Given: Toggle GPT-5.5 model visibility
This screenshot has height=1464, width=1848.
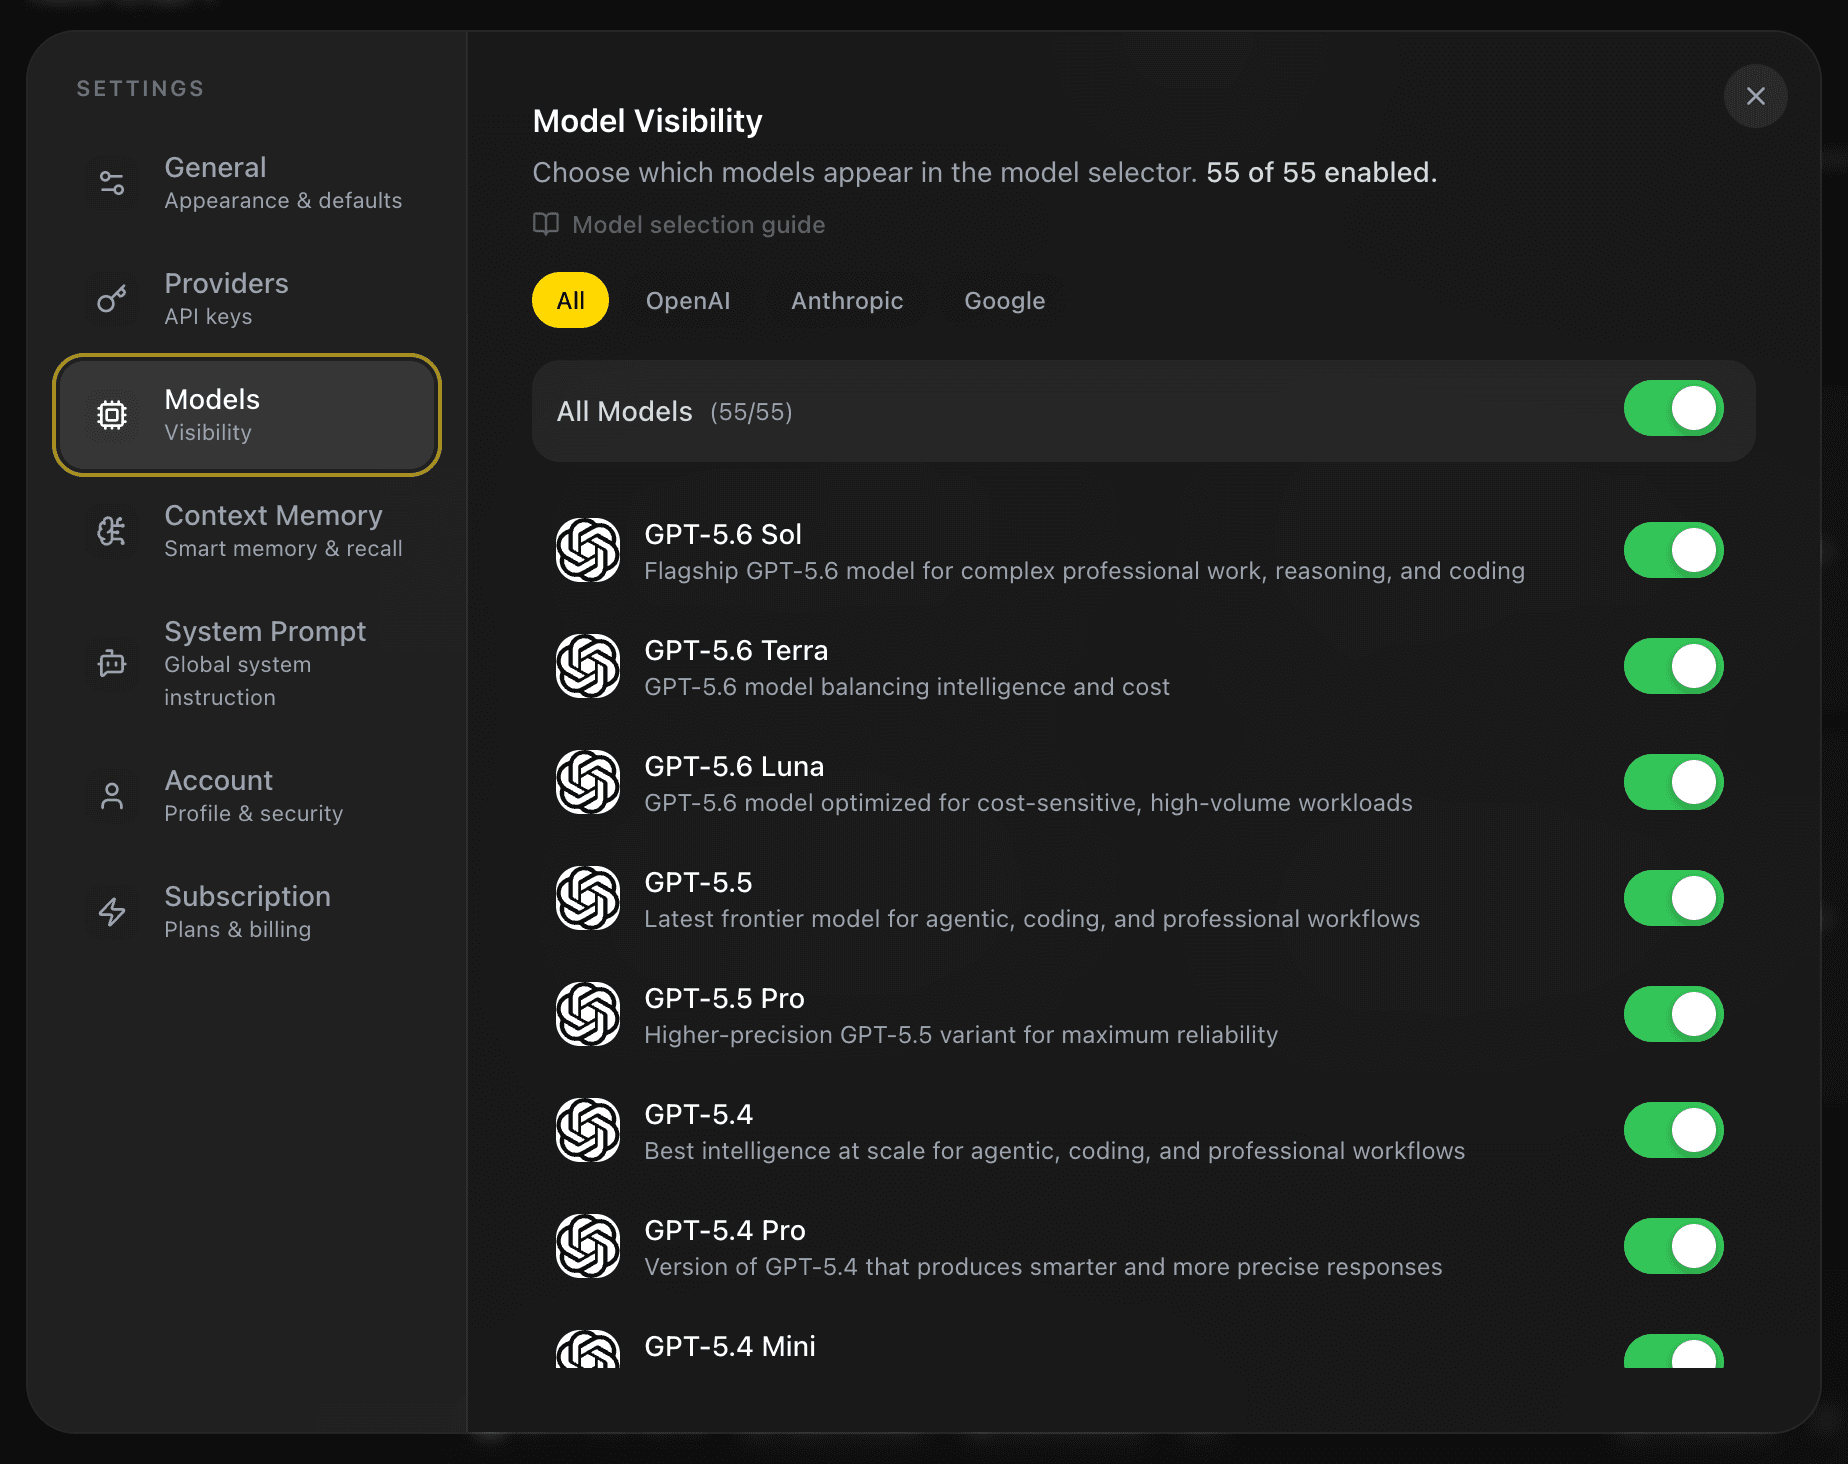Looking at the screenshot, I should [x=1673, y=898].
